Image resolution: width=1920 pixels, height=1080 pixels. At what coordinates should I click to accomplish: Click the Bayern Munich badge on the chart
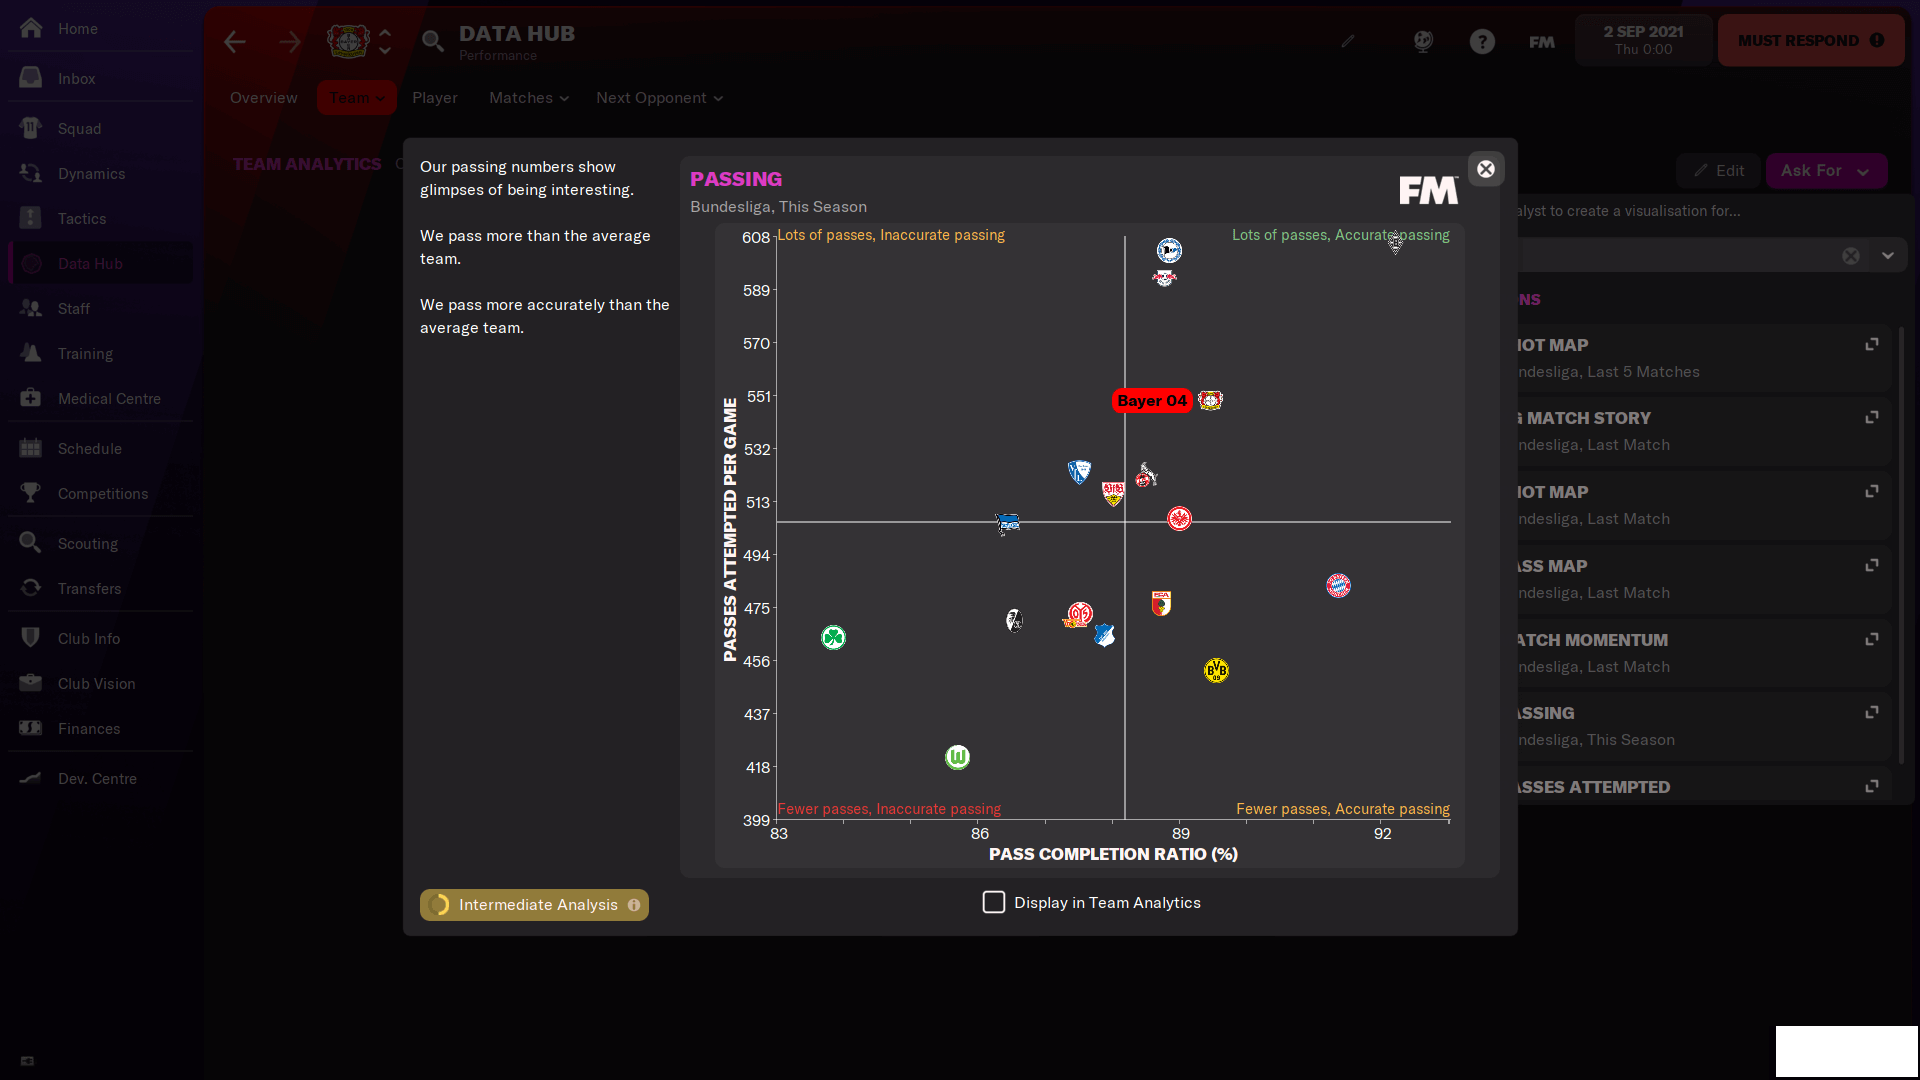tap(1338, 586)
